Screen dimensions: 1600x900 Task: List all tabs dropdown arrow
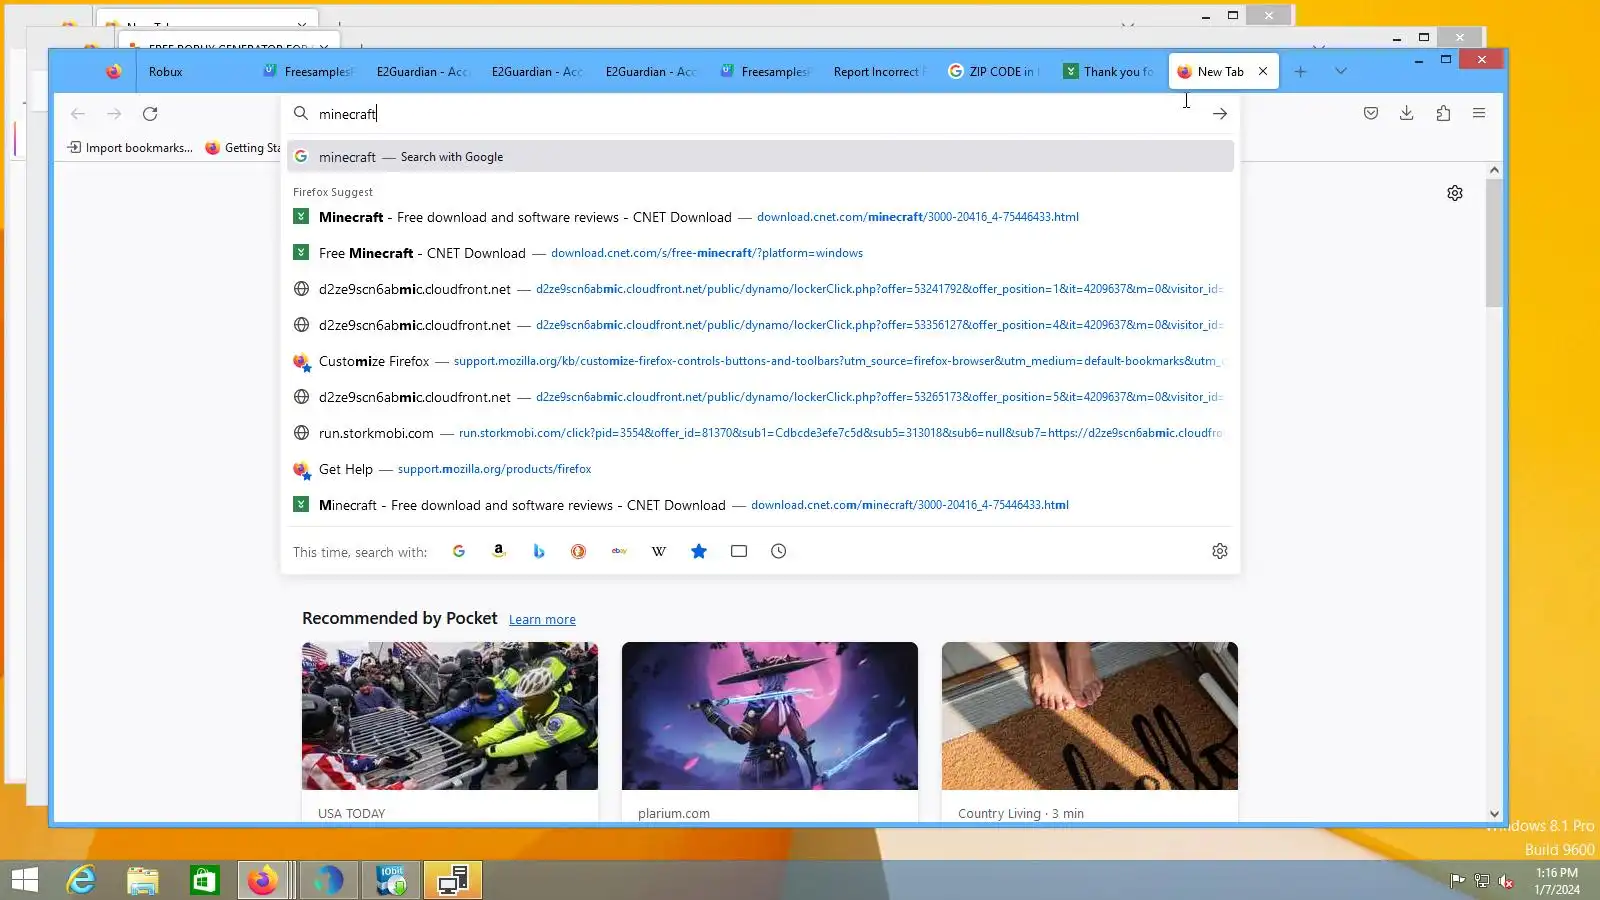(x=1341, y=72)
